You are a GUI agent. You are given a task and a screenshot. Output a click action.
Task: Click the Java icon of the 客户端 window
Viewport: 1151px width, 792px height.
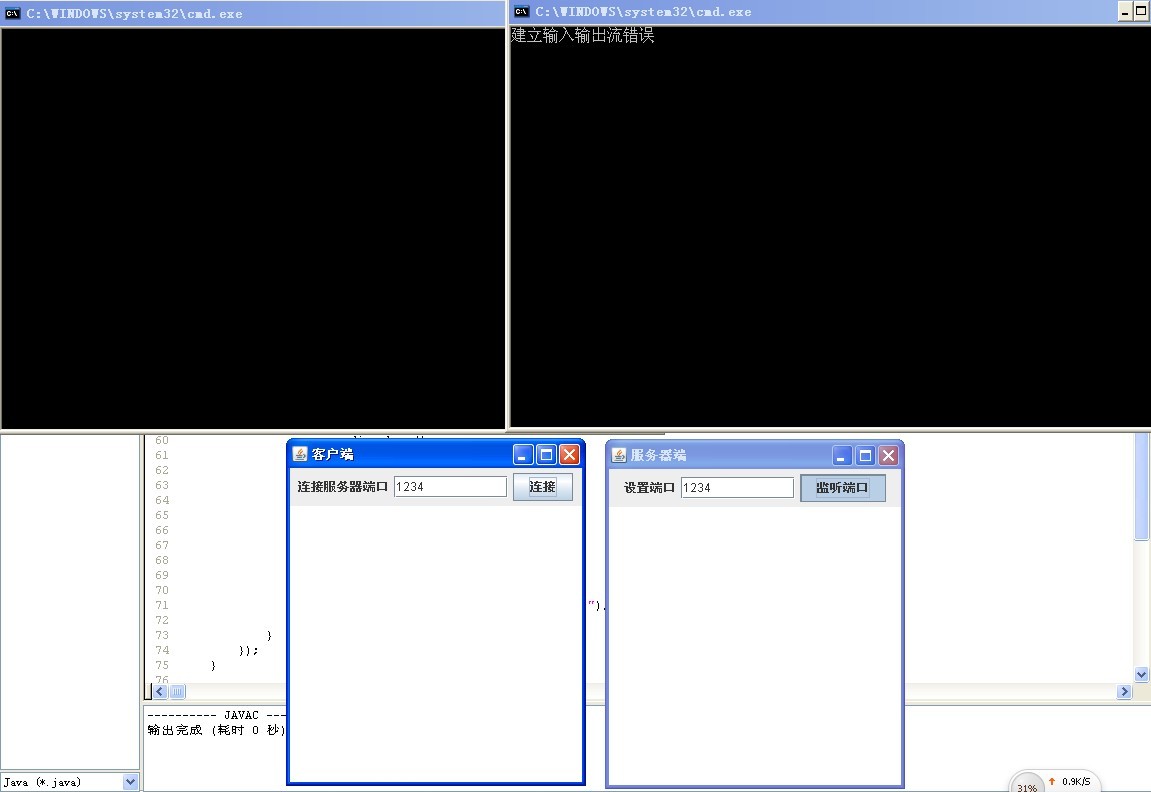300,454
